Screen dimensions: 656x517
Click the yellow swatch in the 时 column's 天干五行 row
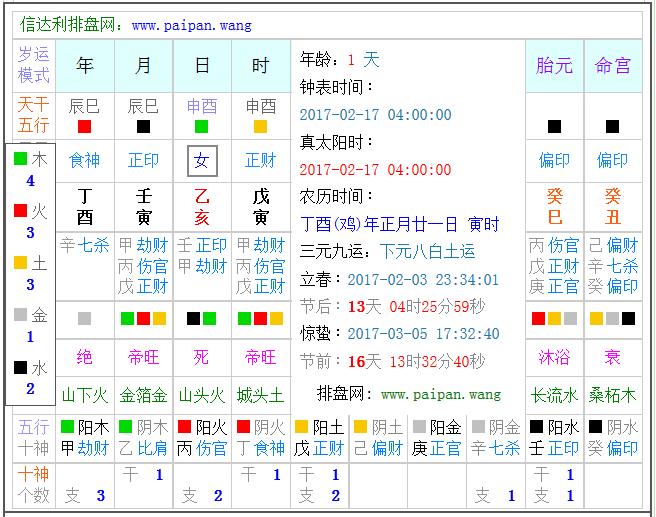pyautogui.click(x=260, y=126)
